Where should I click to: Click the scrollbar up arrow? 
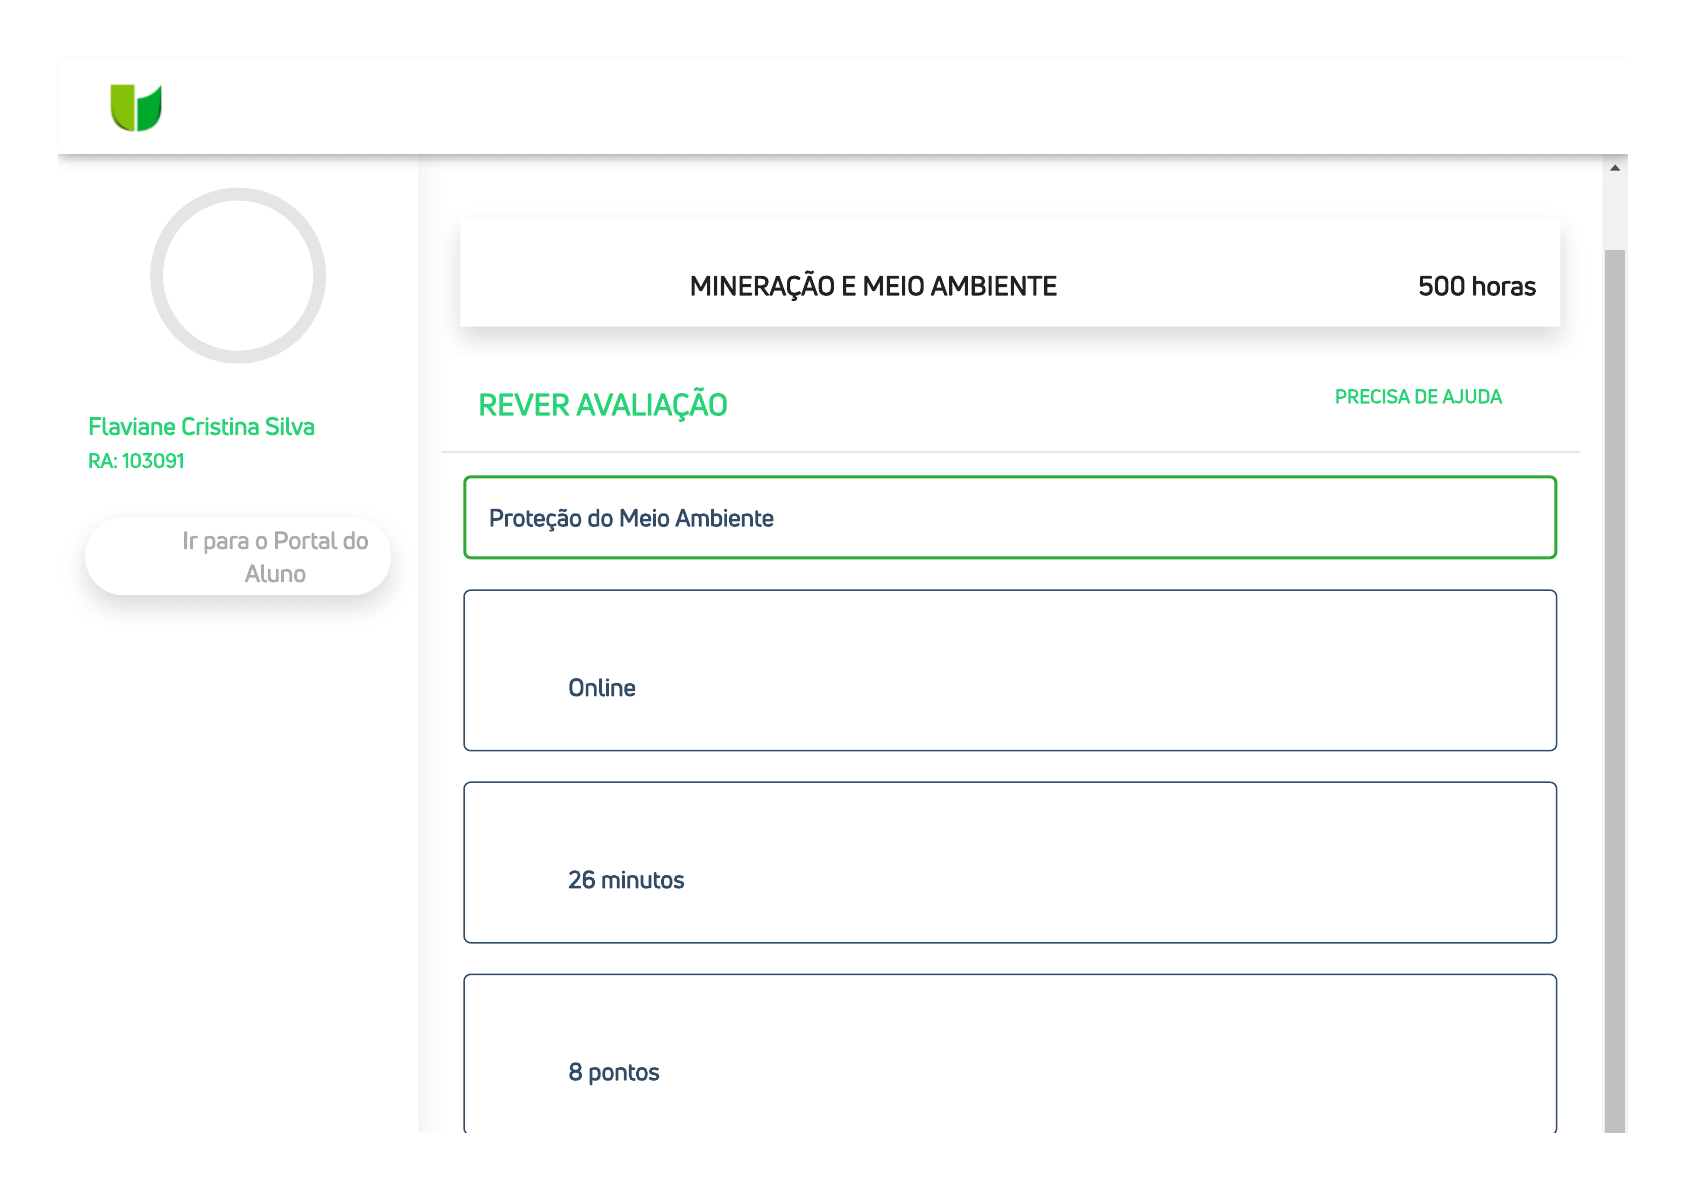click(1614, 168)
